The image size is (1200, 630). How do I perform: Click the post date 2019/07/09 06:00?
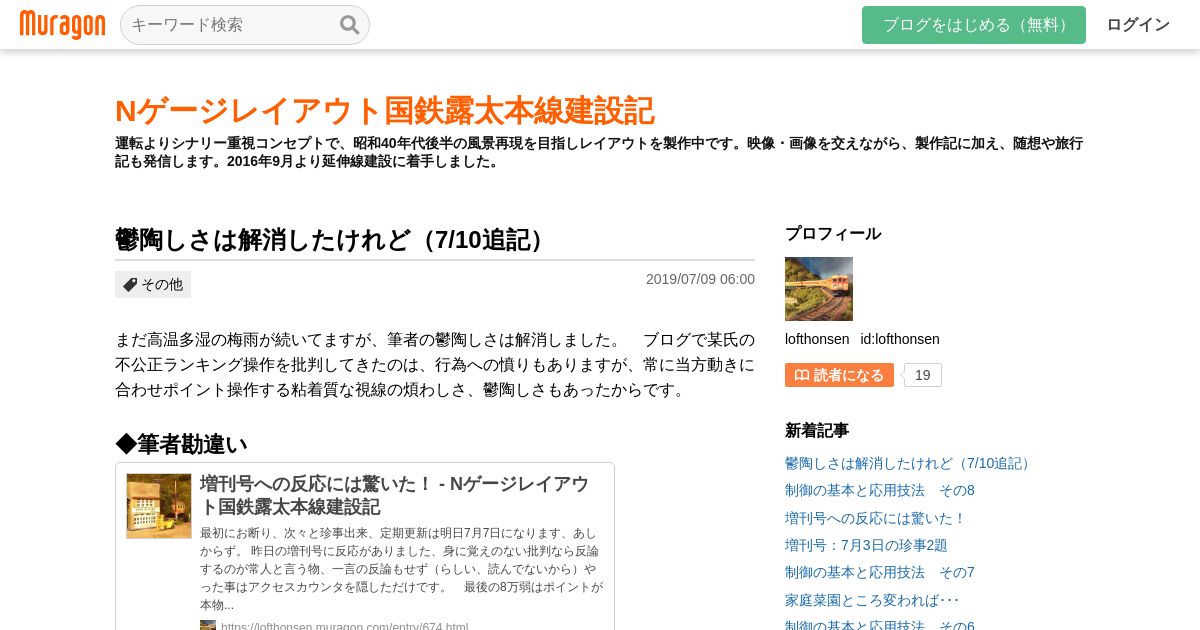pyautogui.click(x=700, y=279)
